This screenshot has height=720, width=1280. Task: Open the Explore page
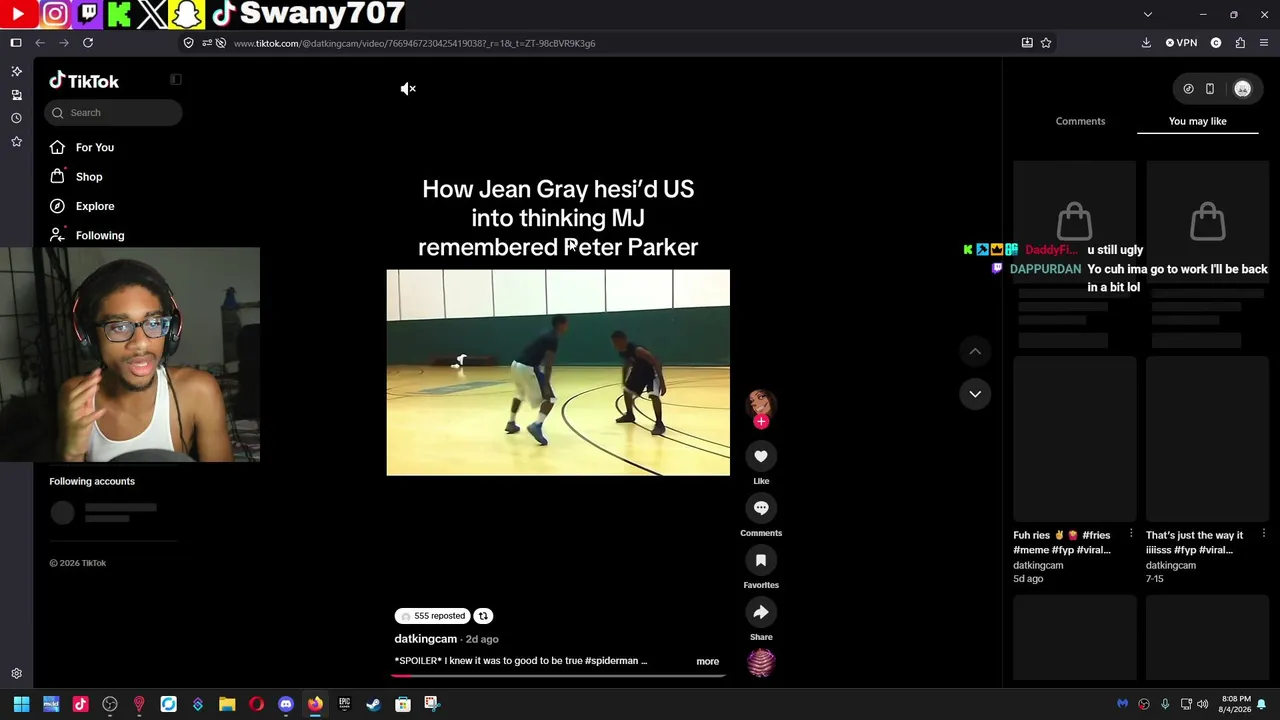tap(95, 206)
